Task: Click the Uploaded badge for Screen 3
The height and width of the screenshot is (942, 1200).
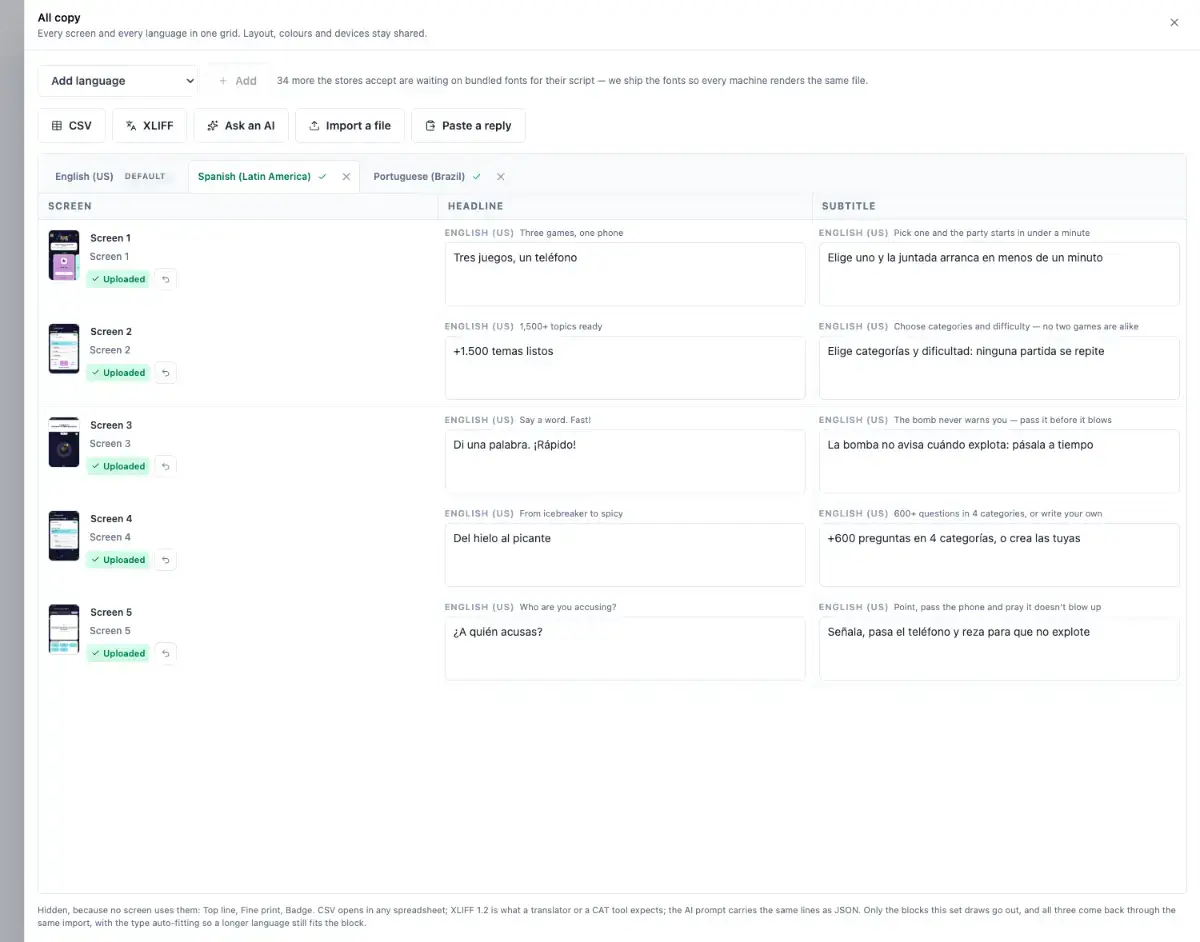Action: 118,466
